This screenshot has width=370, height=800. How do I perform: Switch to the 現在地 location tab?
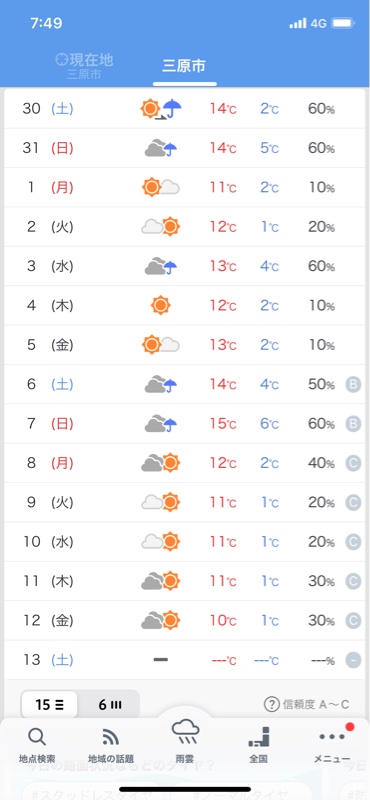[84, 66]
